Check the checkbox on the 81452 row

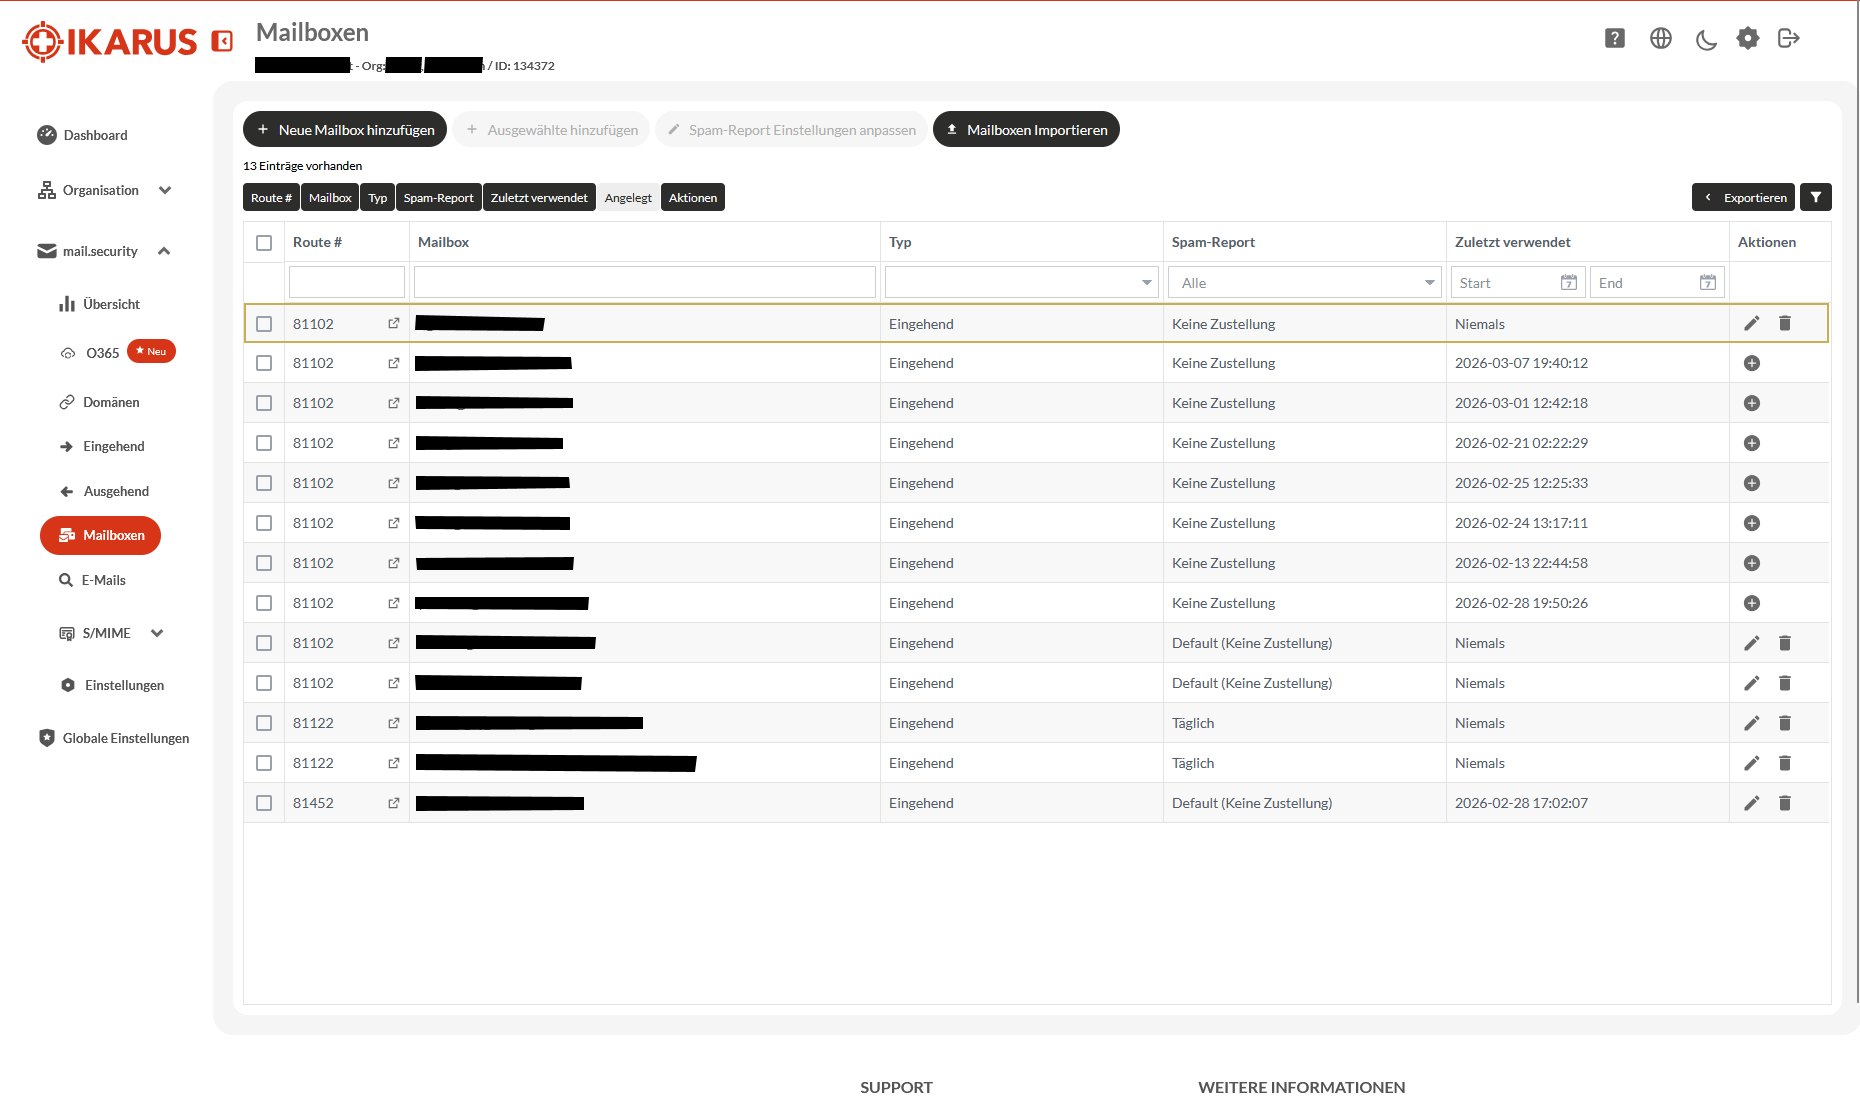pyautogui.click(x=264, y=802)
